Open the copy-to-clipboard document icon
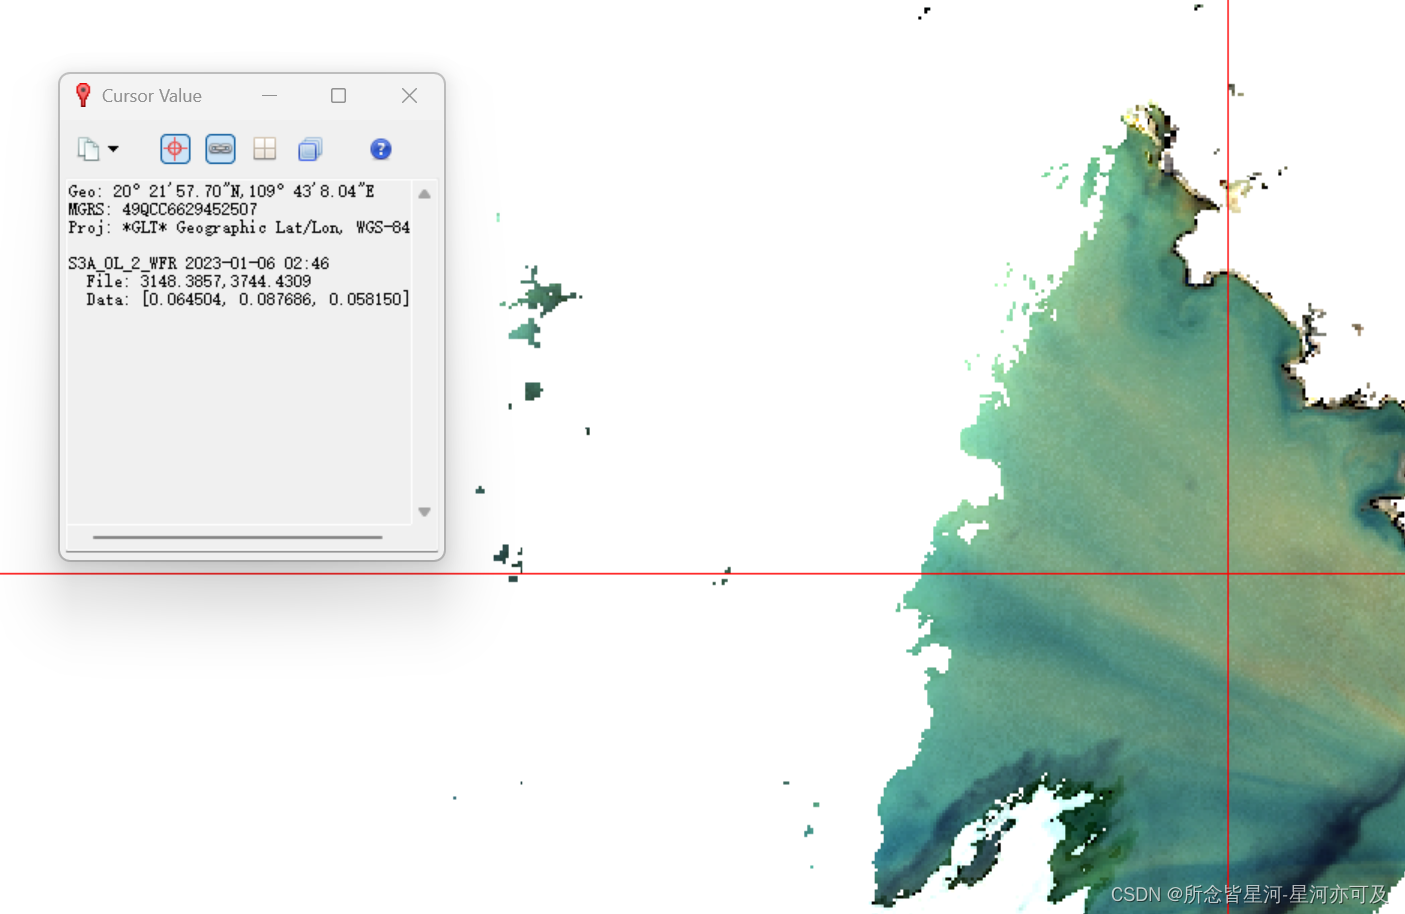 click(x=88, y=149)
